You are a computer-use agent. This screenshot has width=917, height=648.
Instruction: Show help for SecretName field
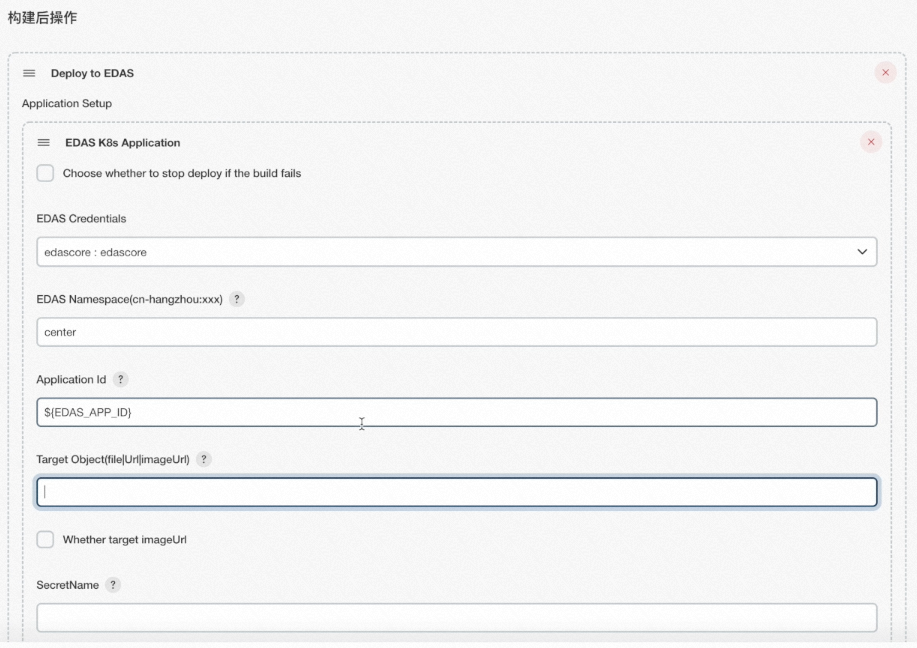coord(113,585)
